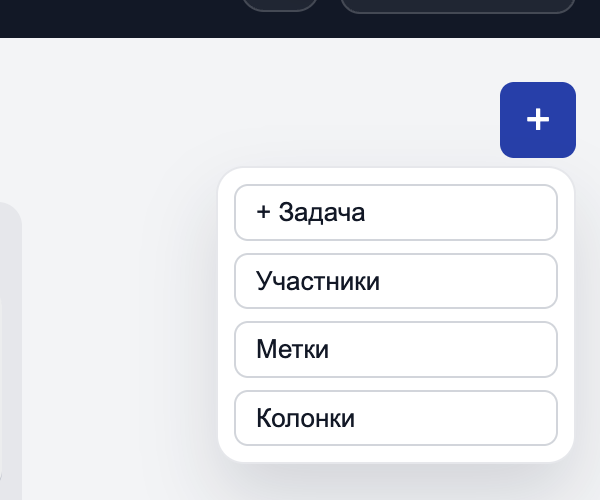Manage members via "Участники" item
600x500 pixels.
pos(395,281)
